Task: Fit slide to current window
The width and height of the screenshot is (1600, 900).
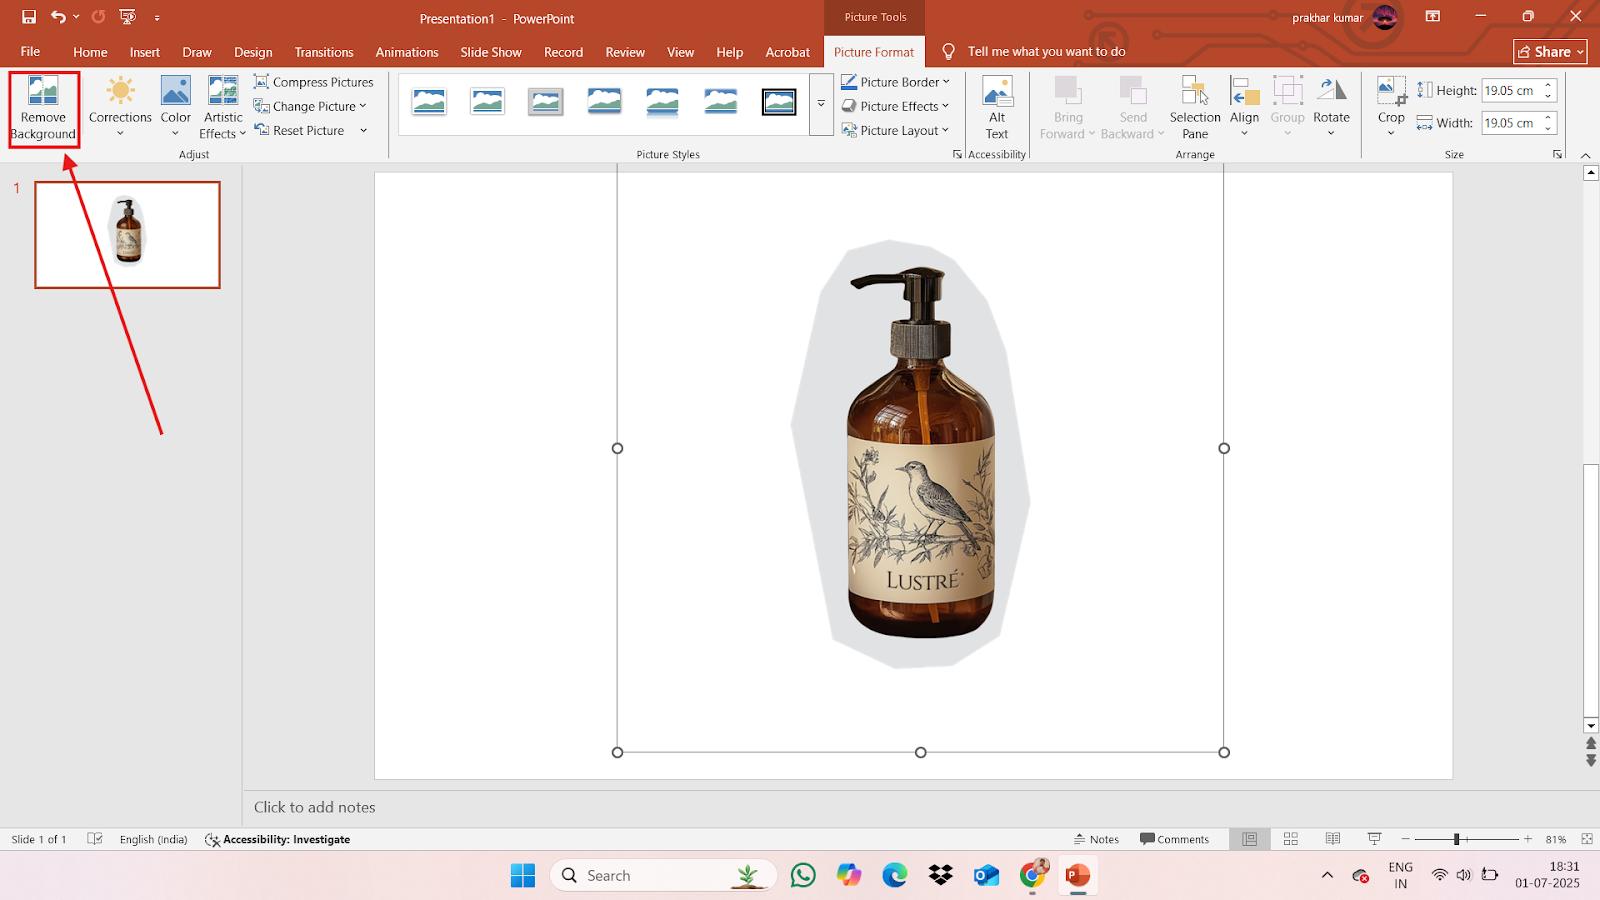Action: [x=1587, y=839]
